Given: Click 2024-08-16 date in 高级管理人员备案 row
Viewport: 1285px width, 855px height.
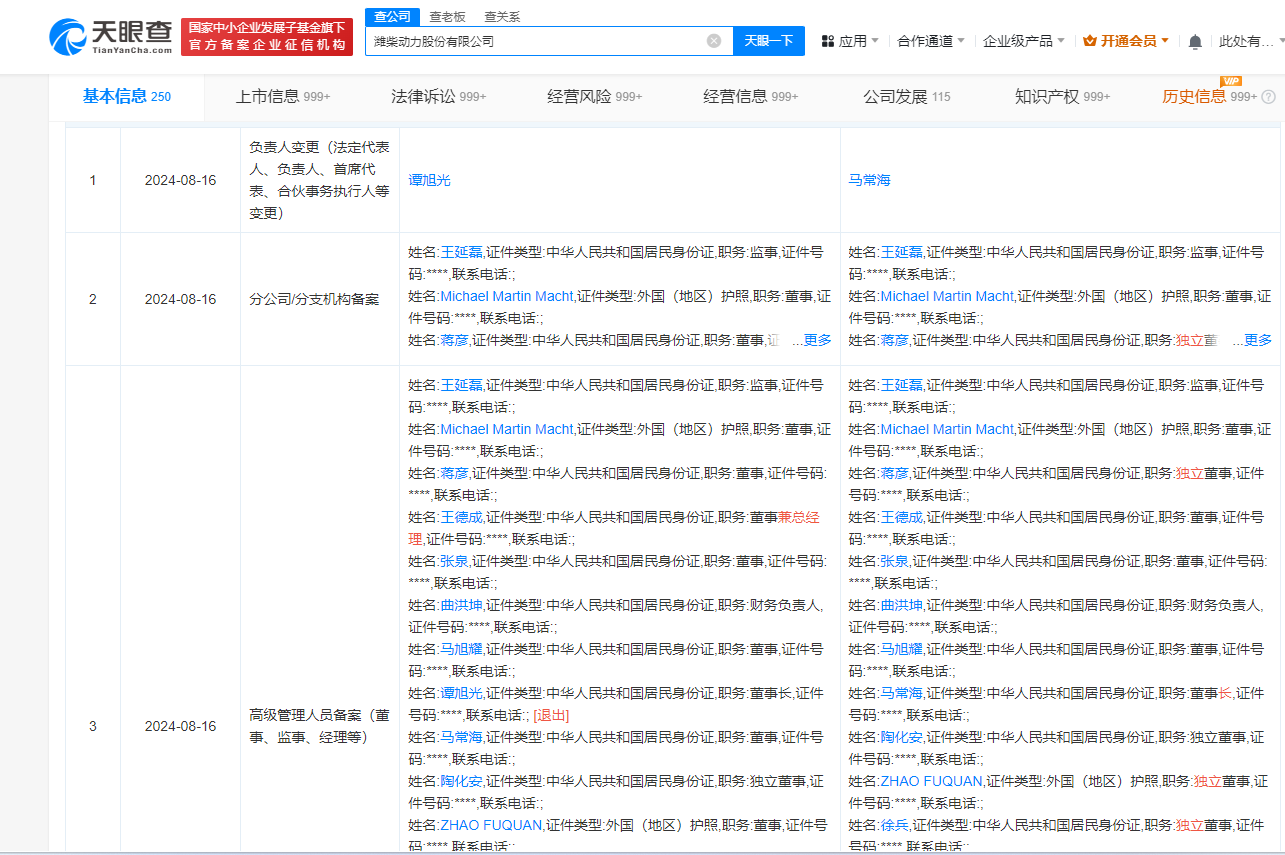Looking at the screenshot, I should tap(180, 726).
